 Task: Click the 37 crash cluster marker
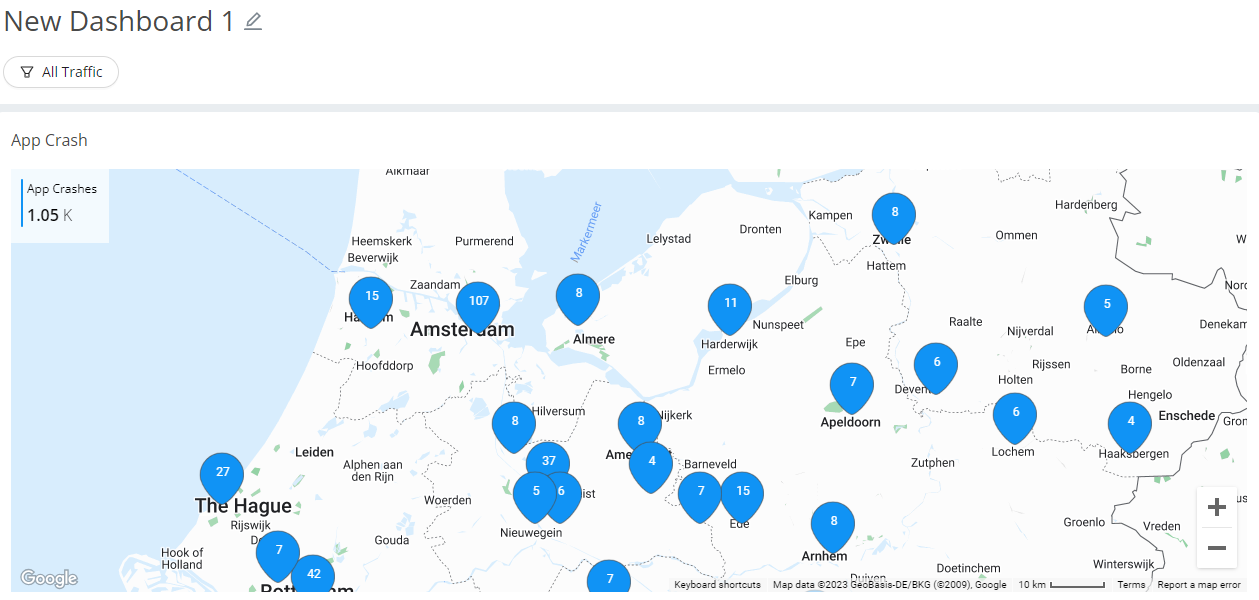(x=548, y=460)
